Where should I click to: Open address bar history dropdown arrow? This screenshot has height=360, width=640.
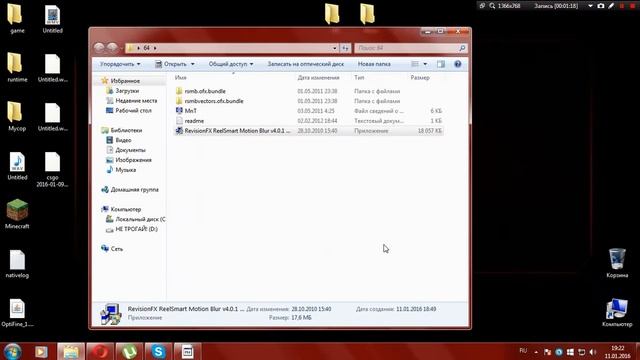335,48
